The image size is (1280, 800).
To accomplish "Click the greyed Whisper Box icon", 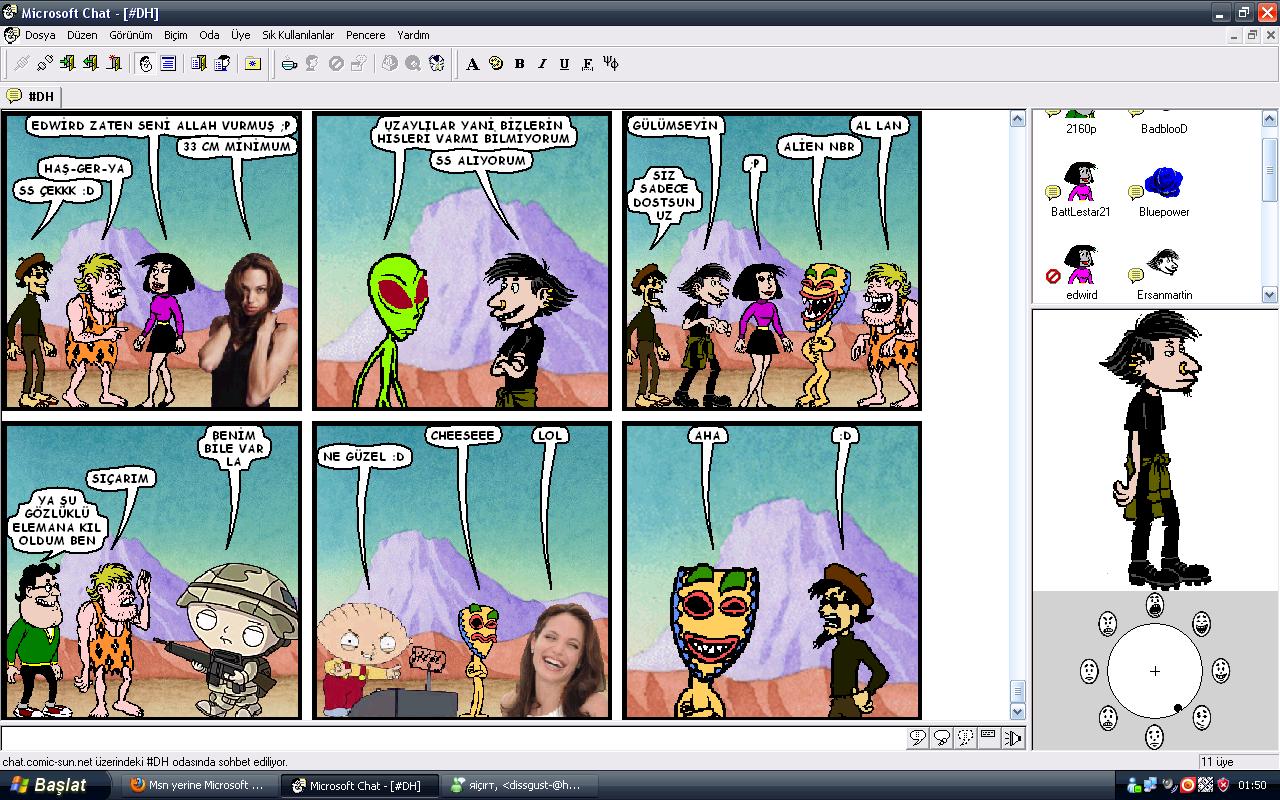I will [359, 63].
